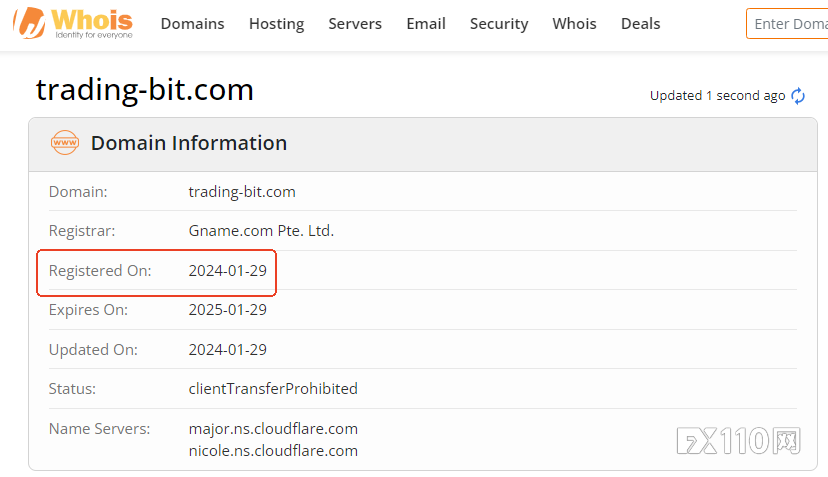This screenshot has width=828, height=477.
Task: Open the Domains menu
Action: pos(192,24)
